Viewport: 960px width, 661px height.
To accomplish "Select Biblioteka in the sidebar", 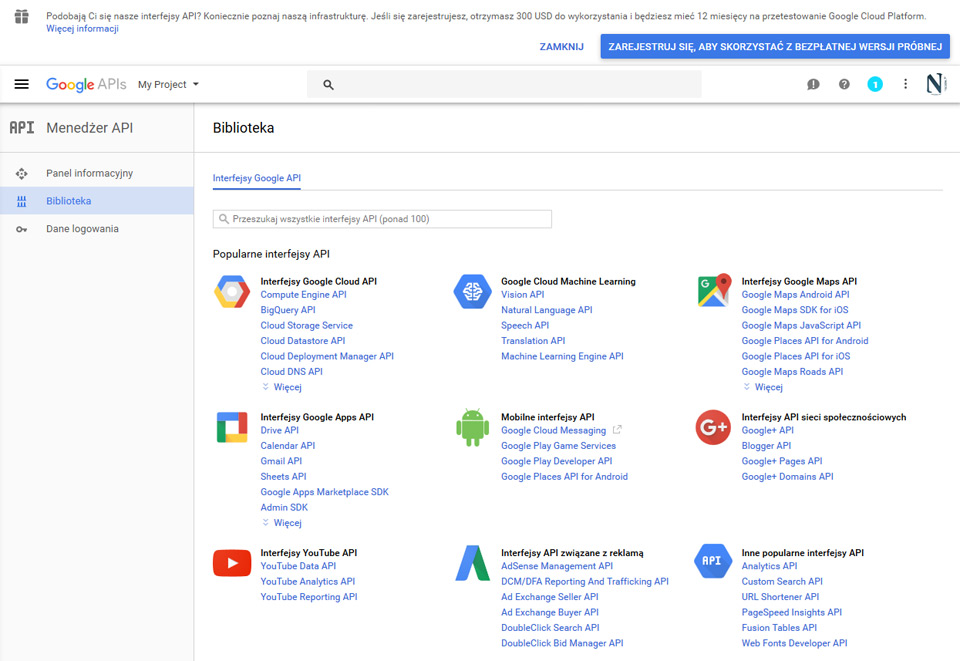I will click(97, 201).
